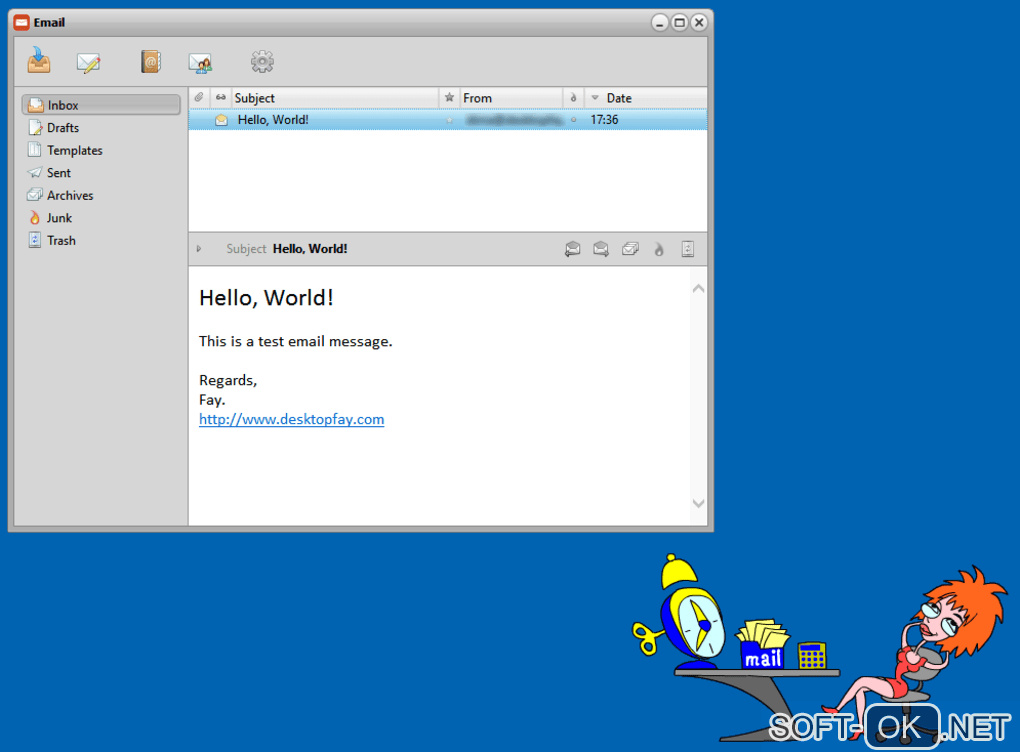This screenshot has width=1020, height=752.
Task: Click envelope icon on Hello, World! row
Action: pyautogui.click(x=221, y=120)
